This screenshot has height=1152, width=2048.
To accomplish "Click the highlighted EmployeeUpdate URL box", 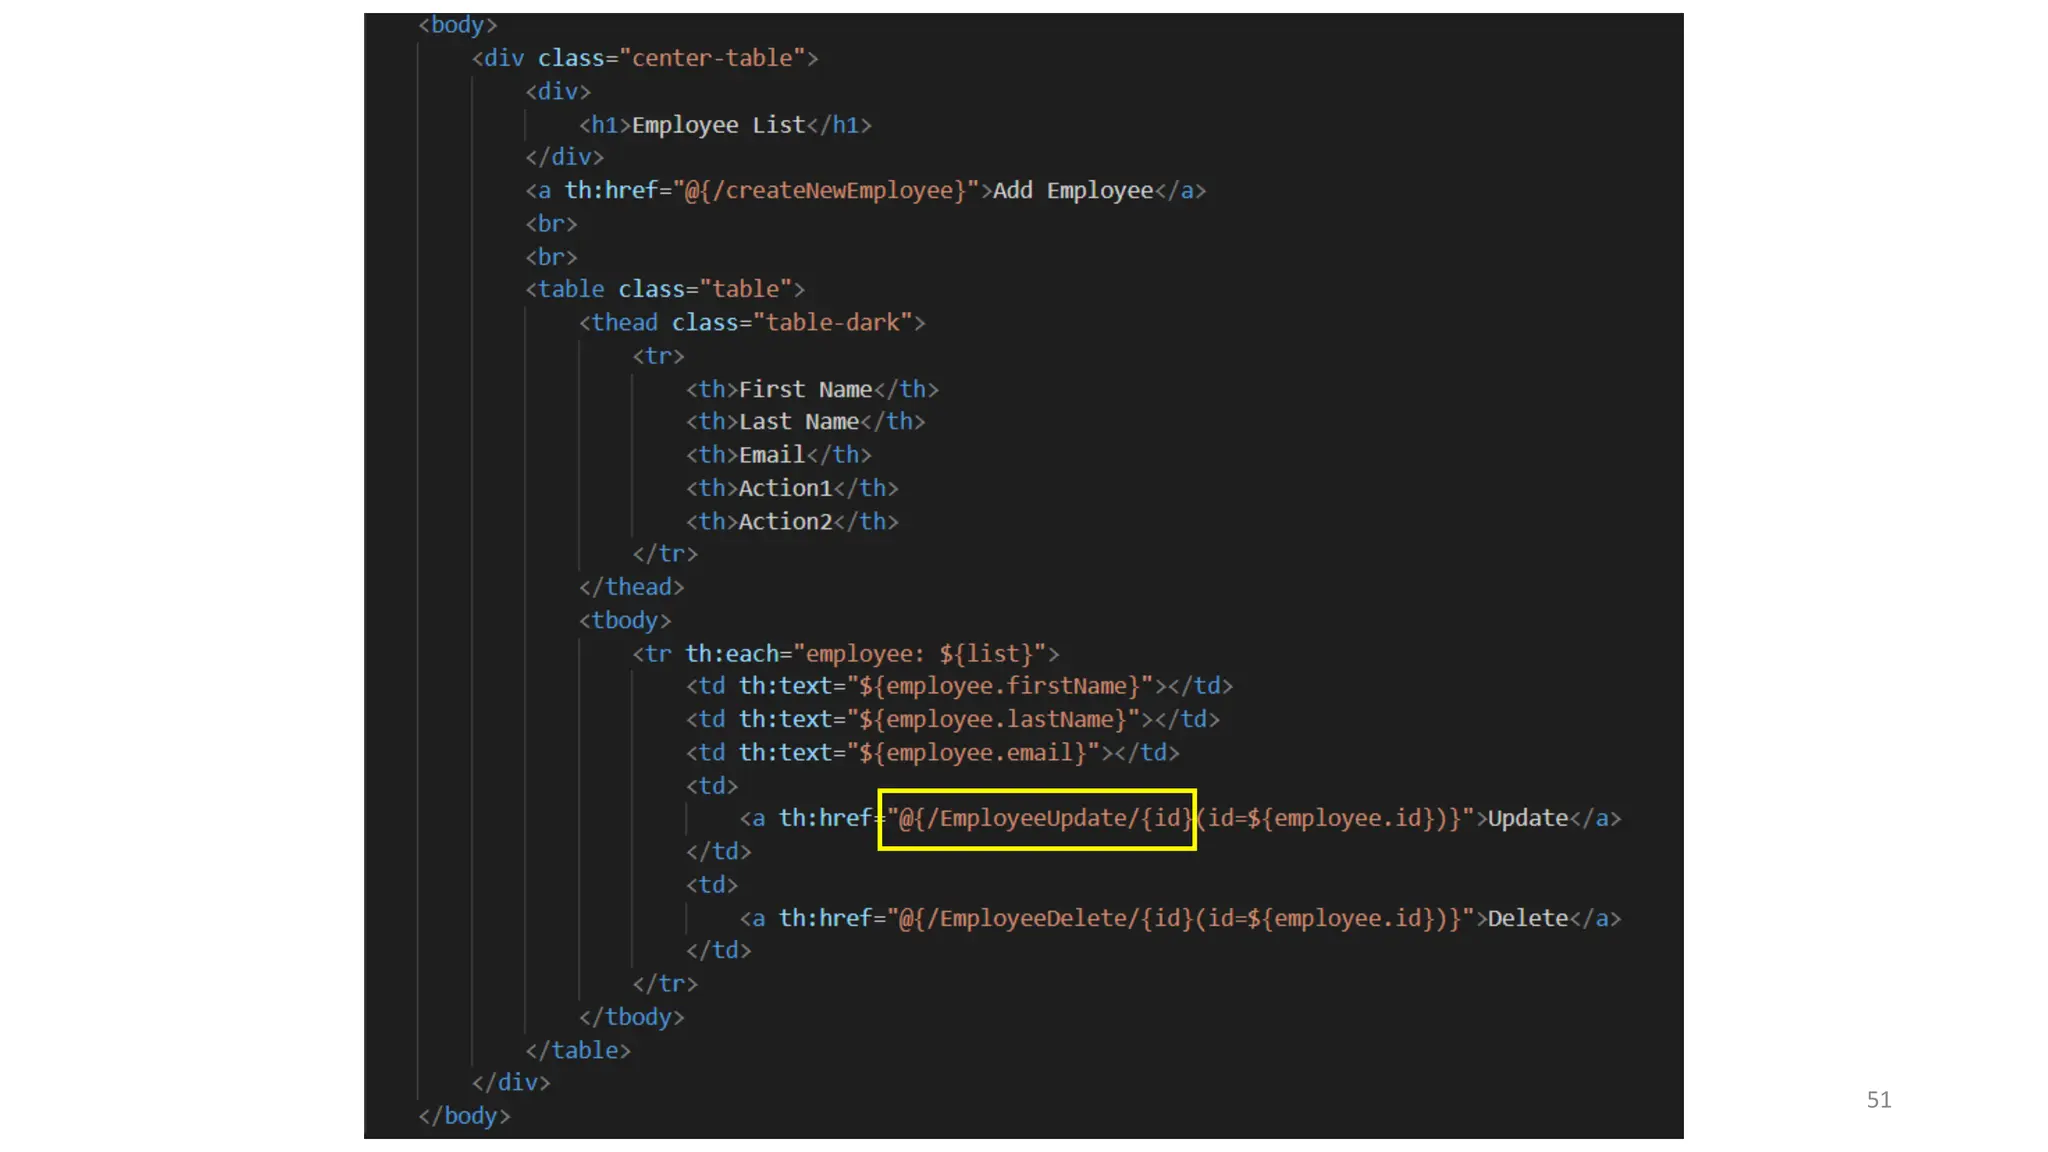I will 1037,819.
